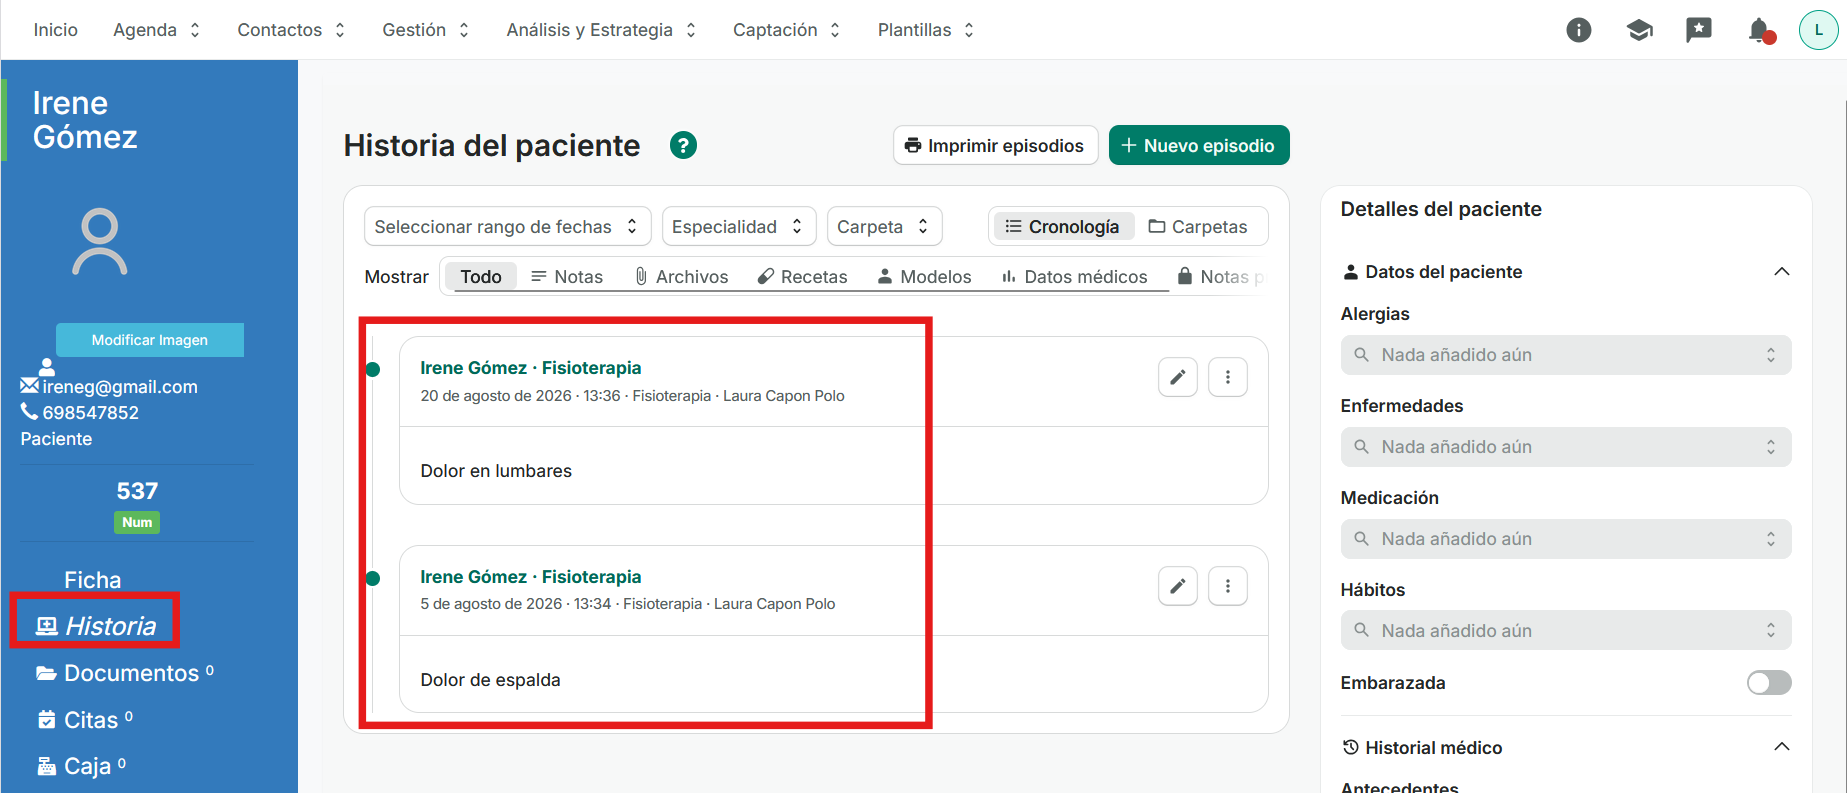Switch view to Carpetas
The width and height of the screenshot is (1847, 793).
pos(1198,227)
